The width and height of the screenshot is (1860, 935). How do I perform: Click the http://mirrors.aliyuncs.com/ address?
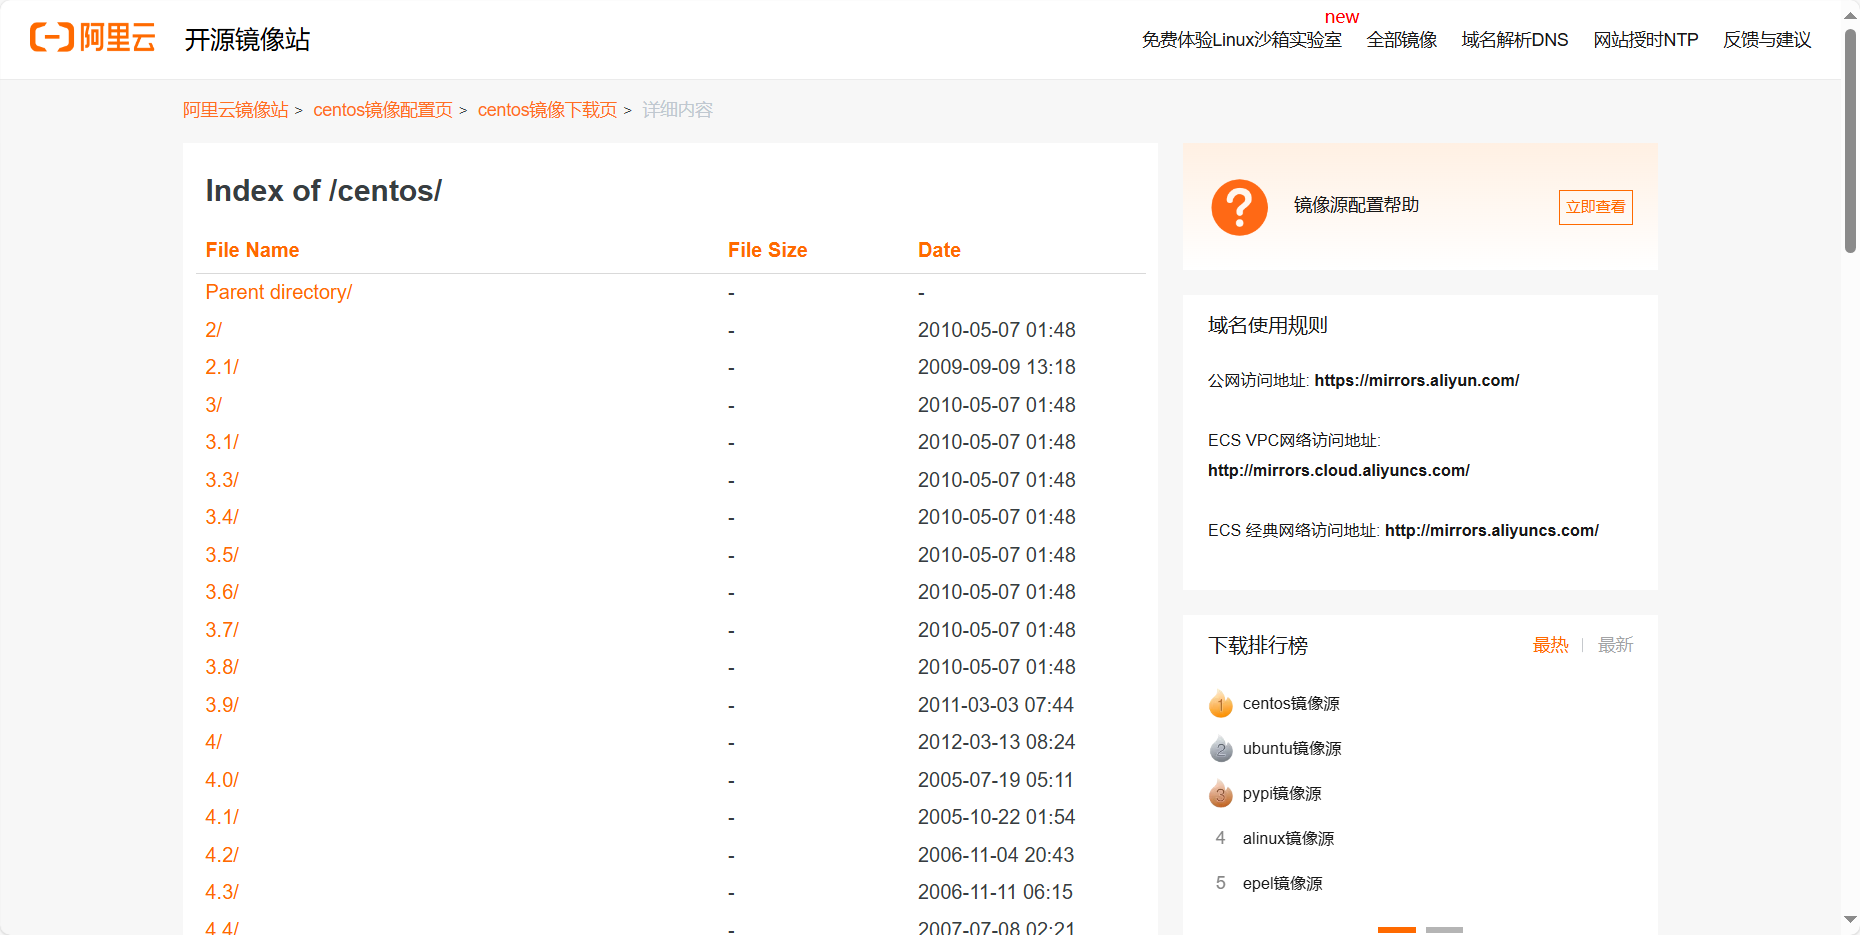1492,530
